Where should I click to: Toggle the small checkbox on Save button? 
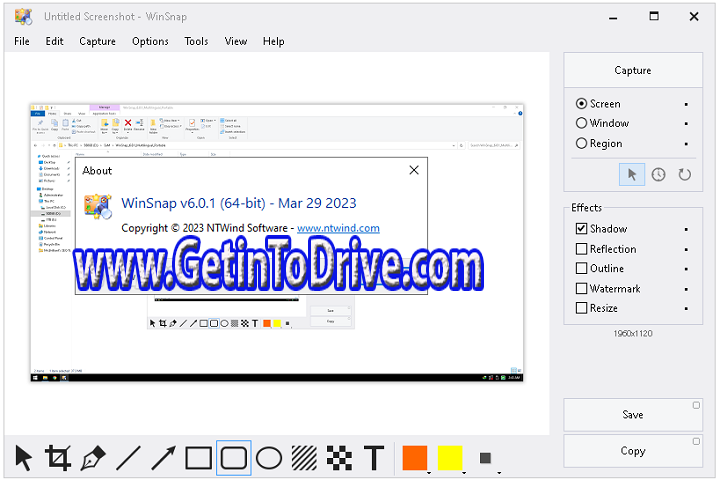(696, 405)
